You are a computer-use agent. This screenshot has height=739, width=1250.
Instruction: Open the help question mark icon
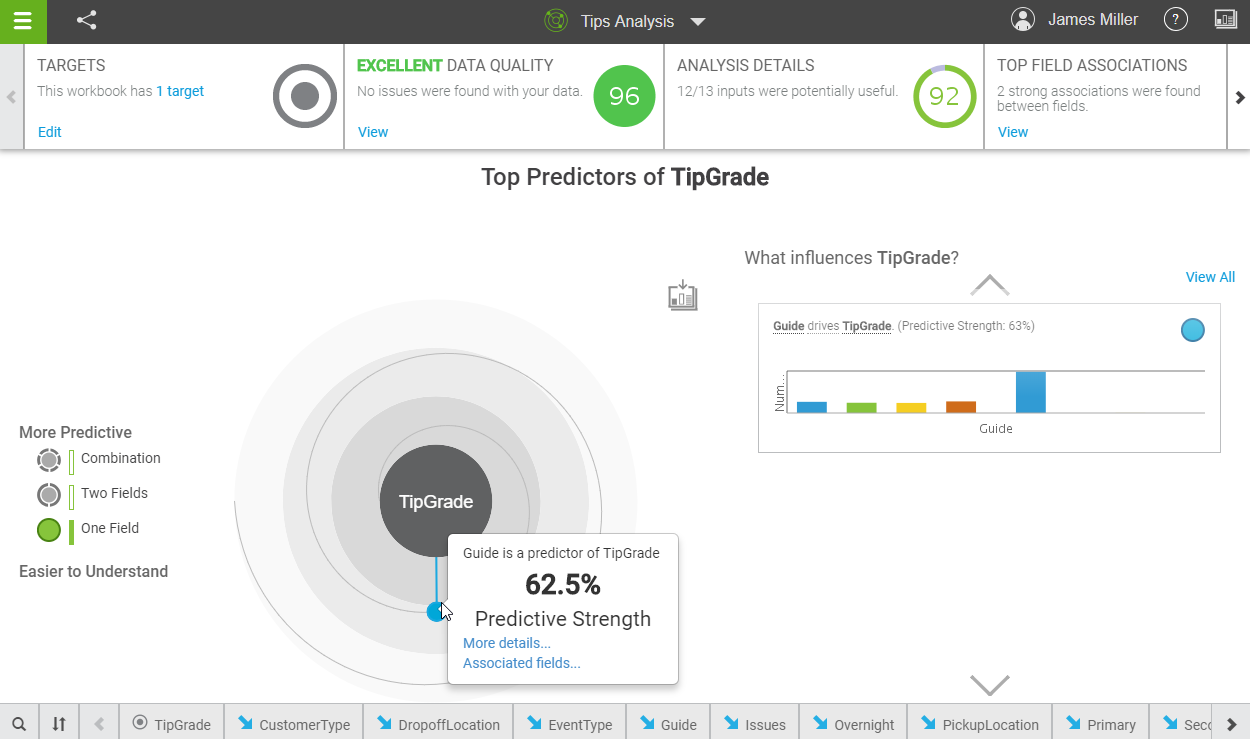pyautogui.click(x=1176, y=20)
